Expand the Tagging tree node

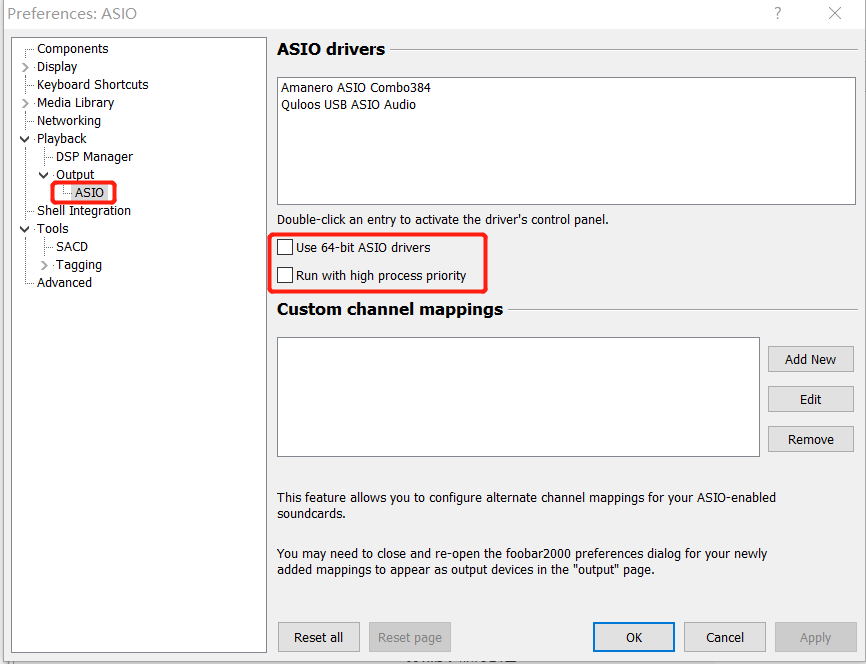pyautogui.click(x=44, y=265)
